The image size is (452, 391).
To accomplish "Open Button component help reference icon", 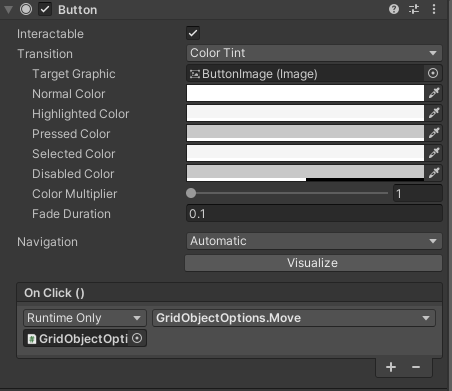I will click(394, 9).
